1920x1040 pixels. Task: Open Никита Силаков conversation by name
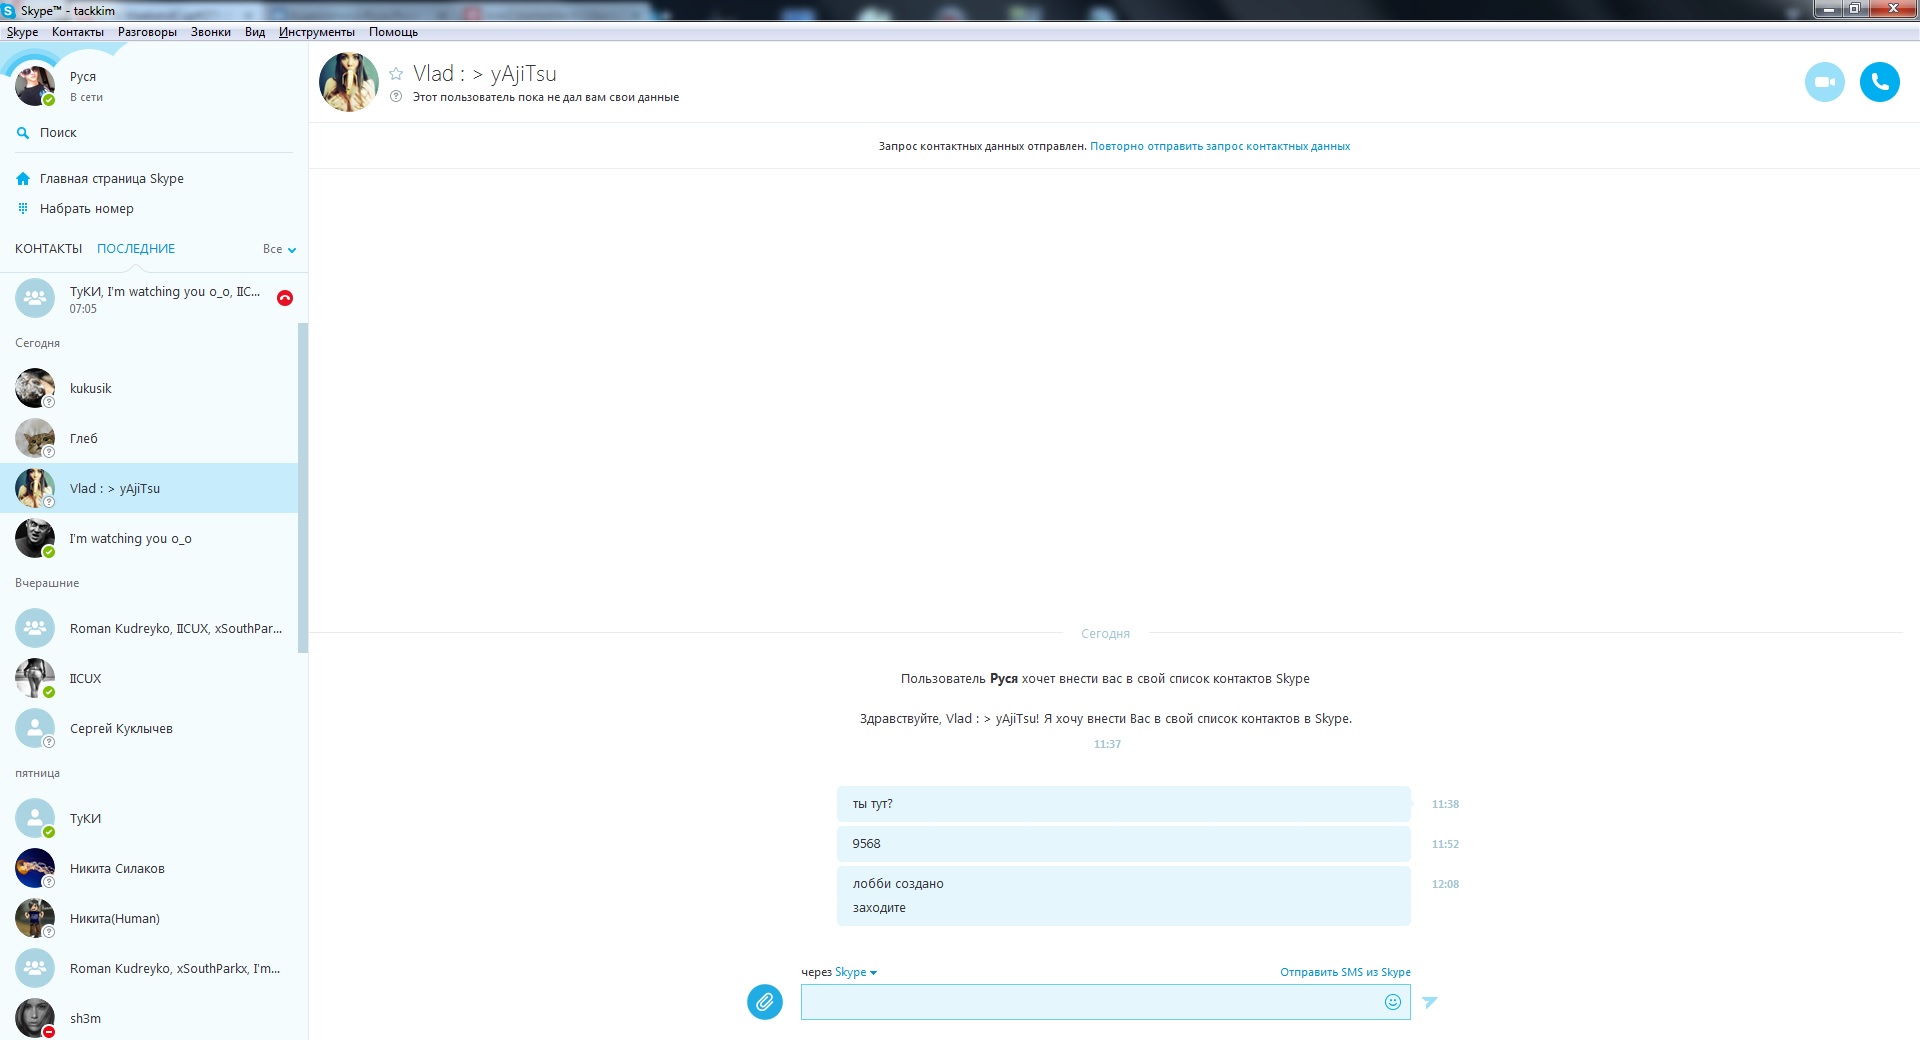pyautogui.click(x=117, y=868)
